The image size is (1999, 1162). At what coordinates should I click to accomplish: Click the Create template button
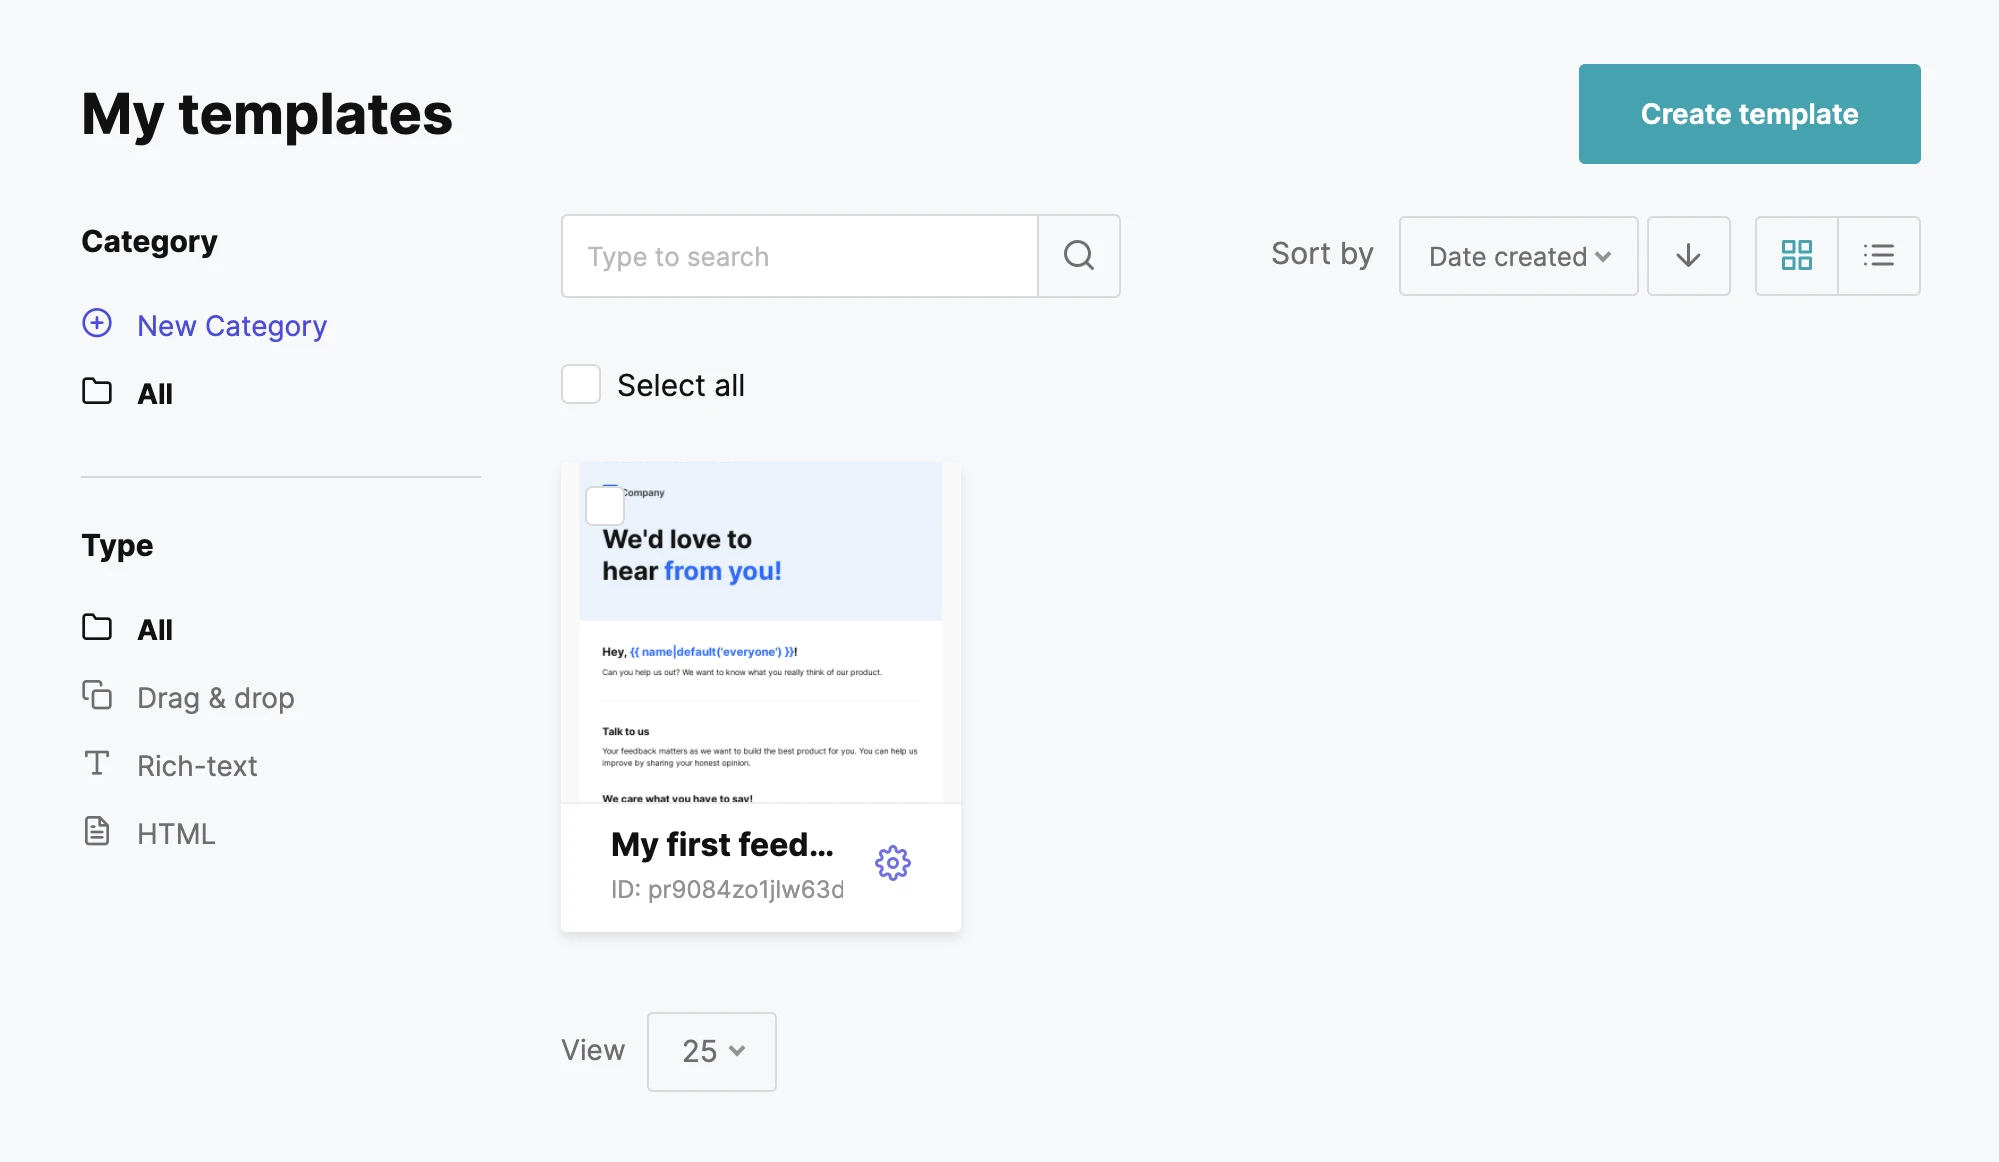click(x=1749, y=114)
